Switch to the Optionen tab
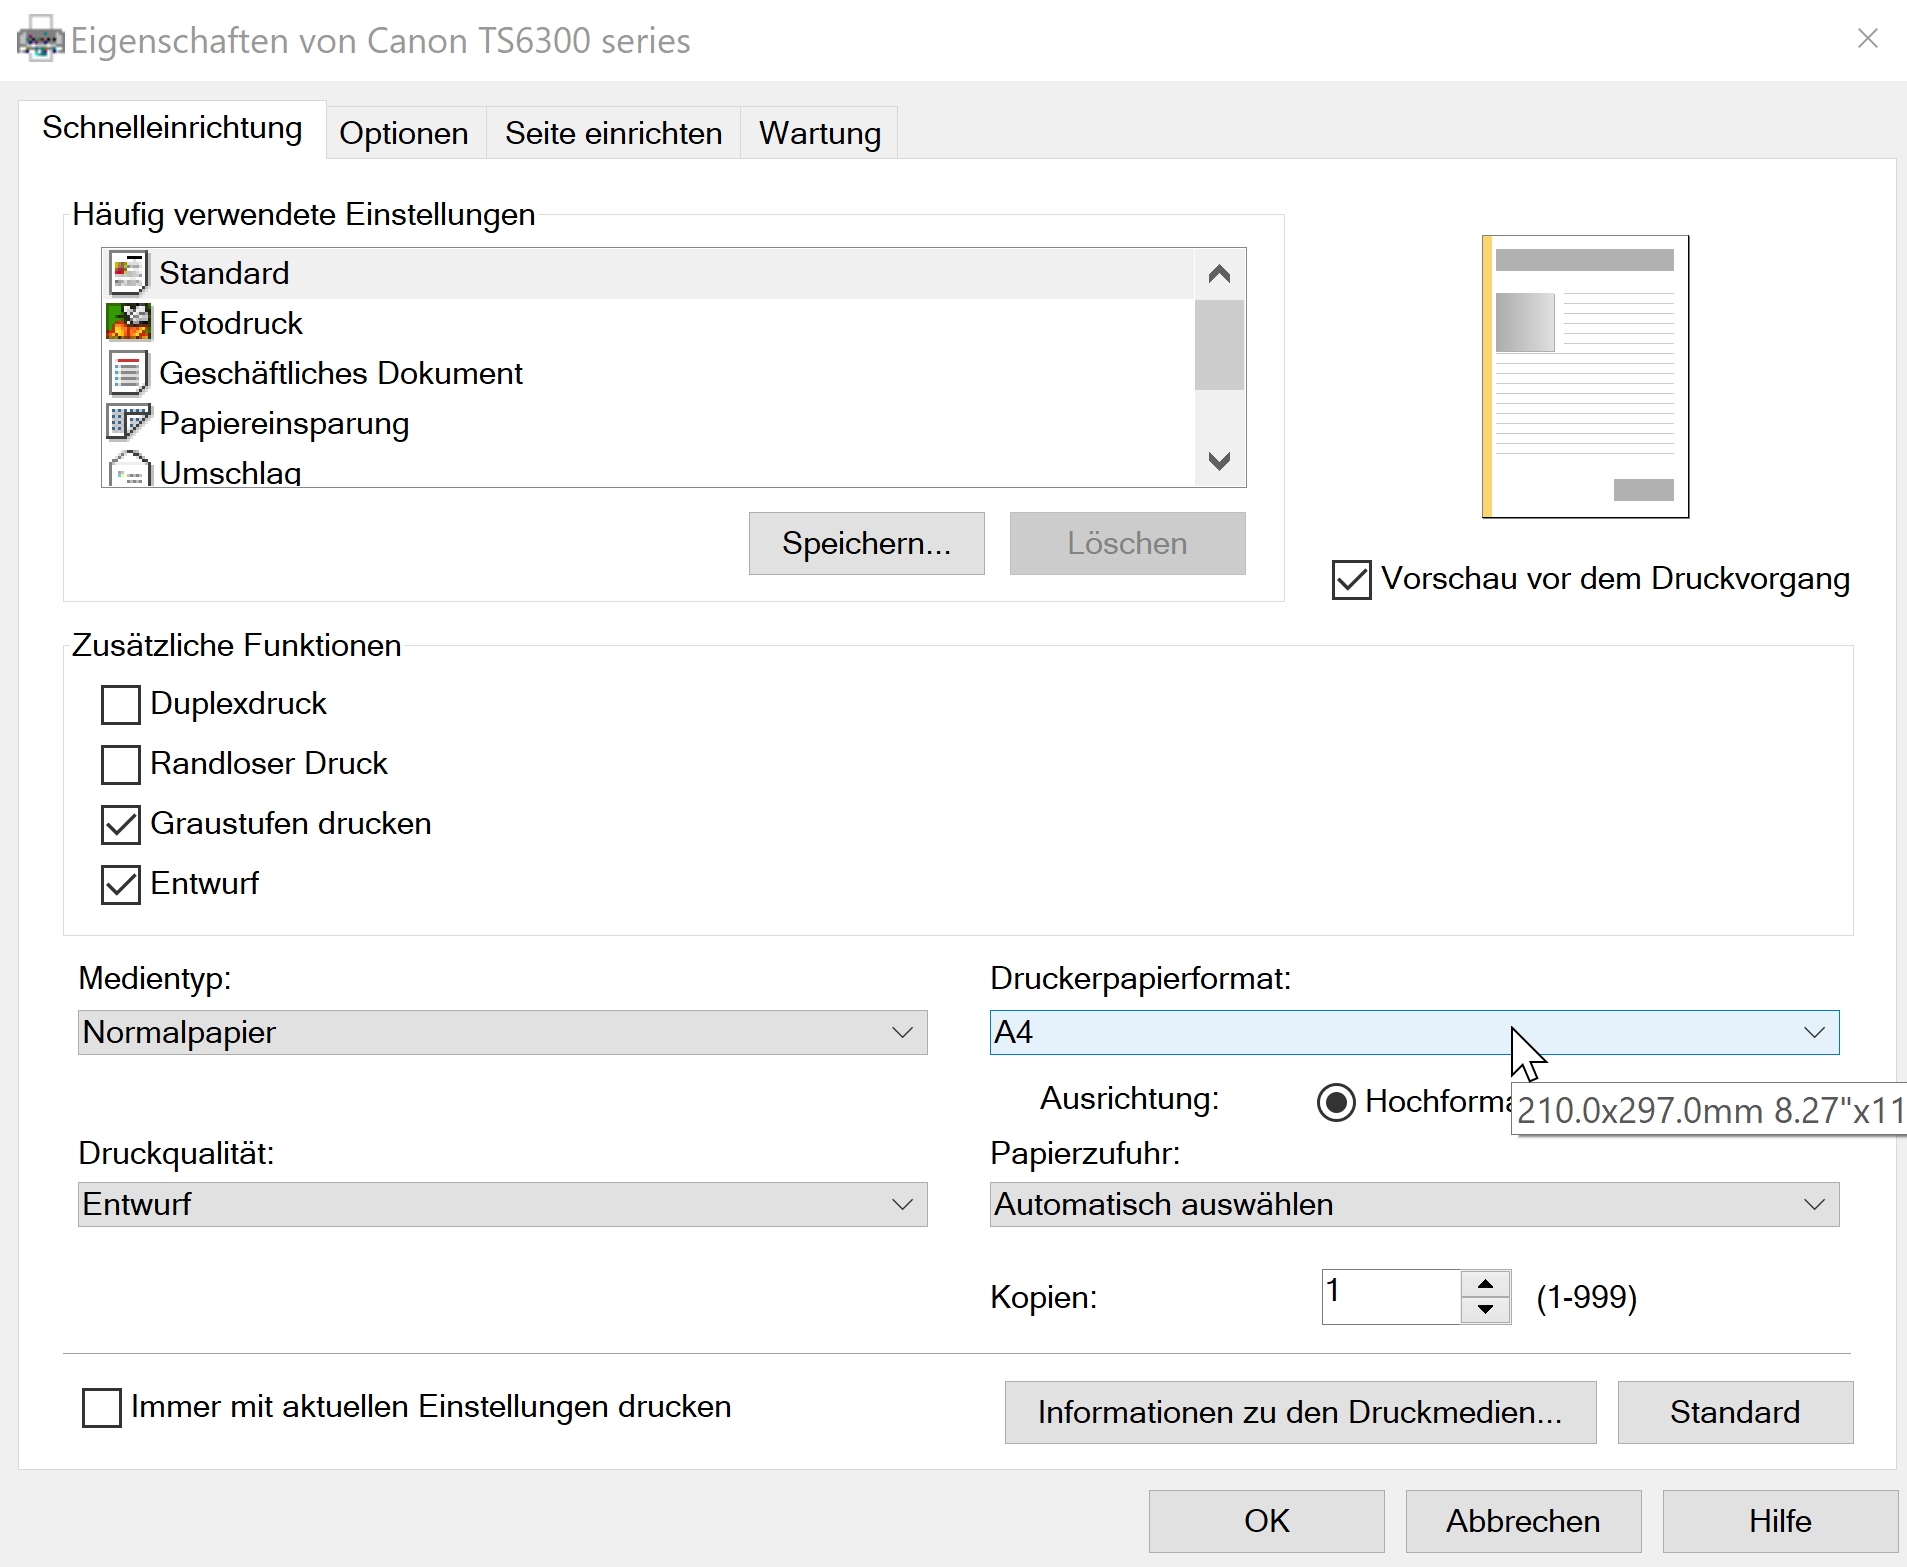This screenshot has width=1907, height=1567. tap(404, 133)
